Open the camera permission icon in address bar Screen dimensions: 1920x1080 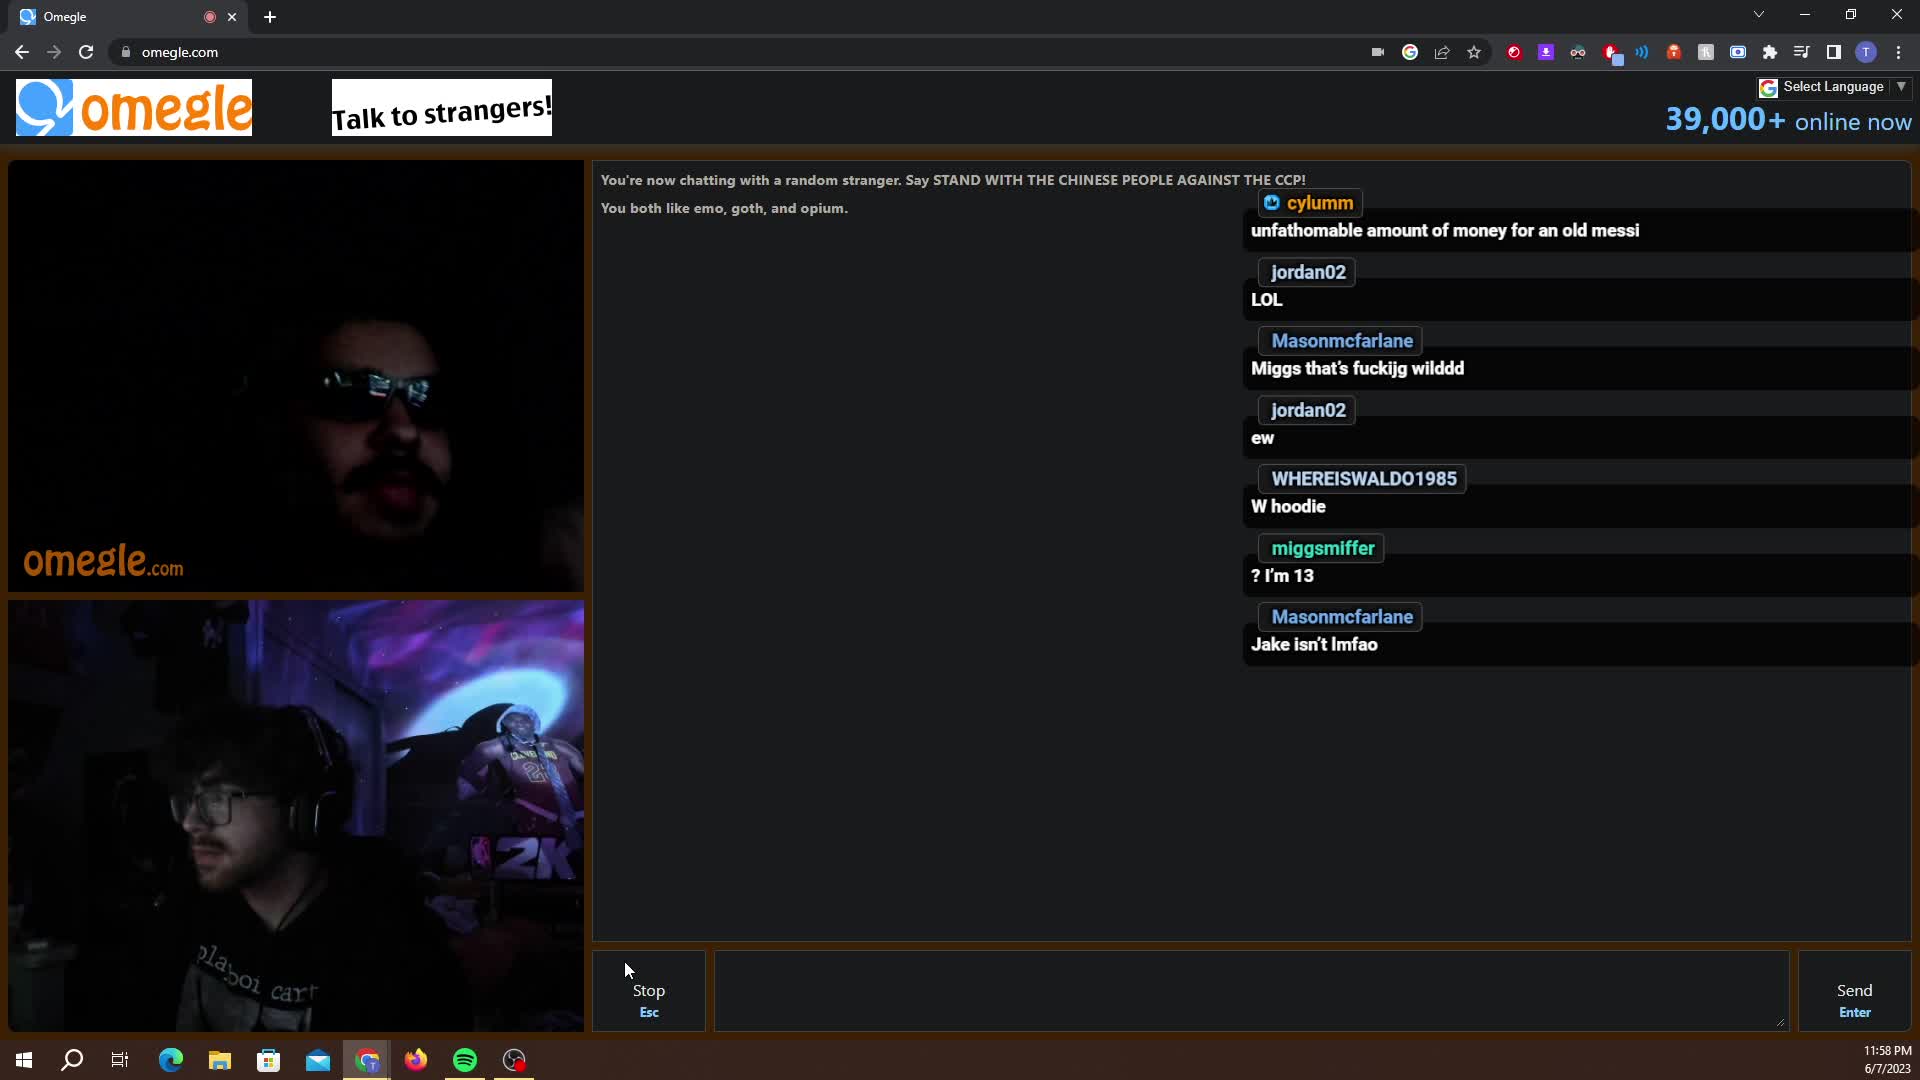coord(1378,52)
